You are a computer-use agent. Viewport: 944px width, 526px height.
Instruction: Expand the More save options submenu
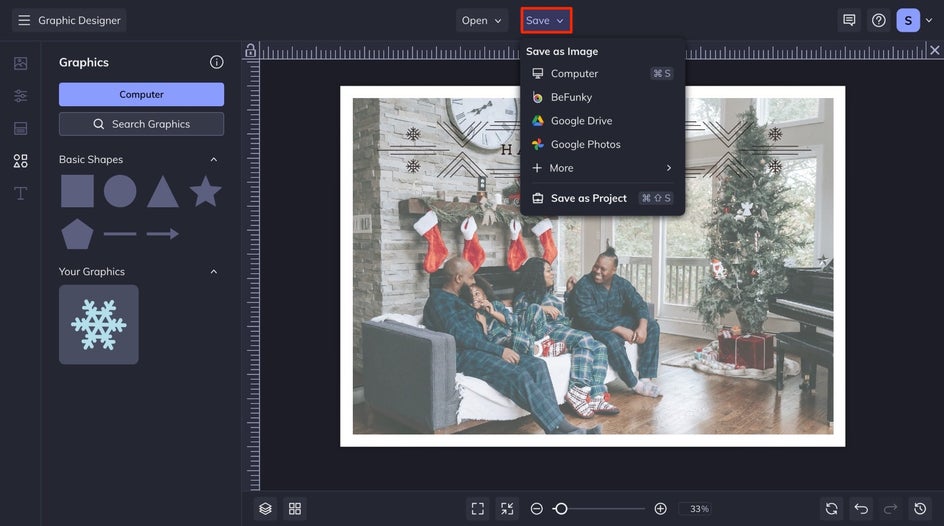[x=602, y=168]
